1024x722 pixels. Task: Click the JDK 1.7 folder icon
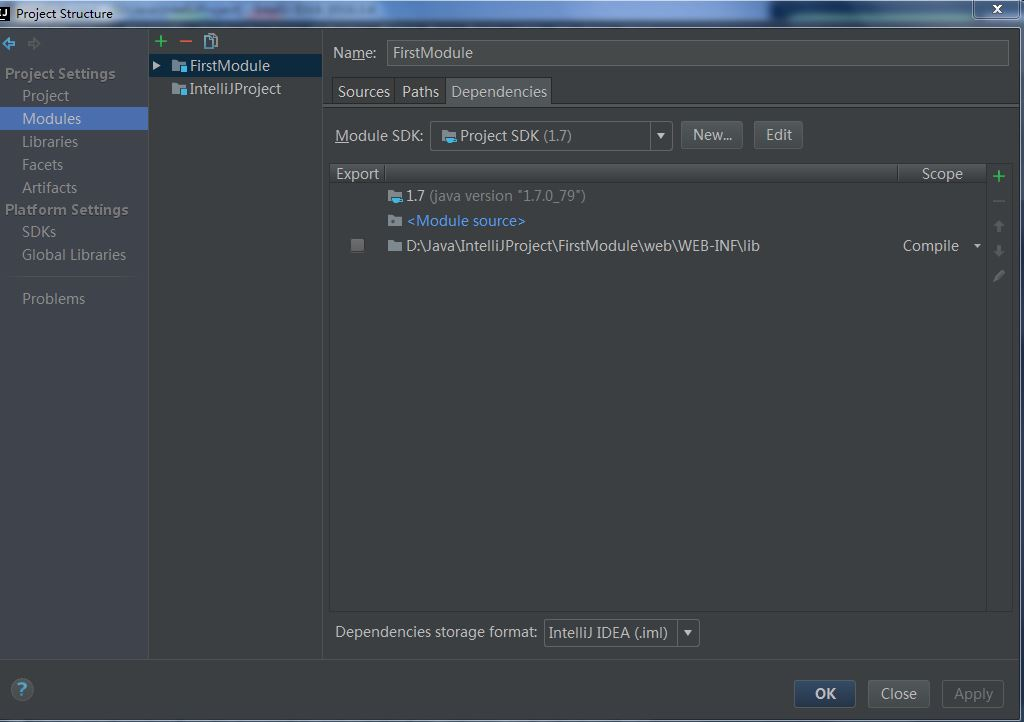(x=394, y=196)
